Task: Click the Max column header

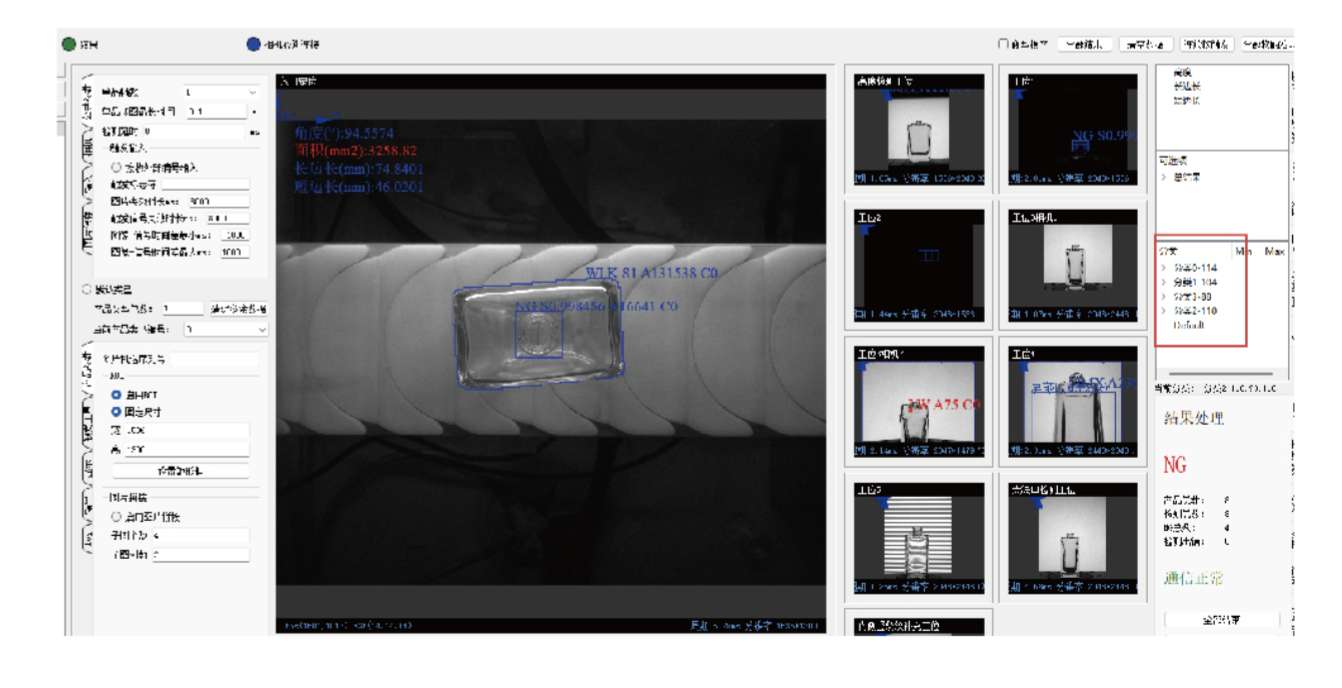Action: [x=1274, y=251]
